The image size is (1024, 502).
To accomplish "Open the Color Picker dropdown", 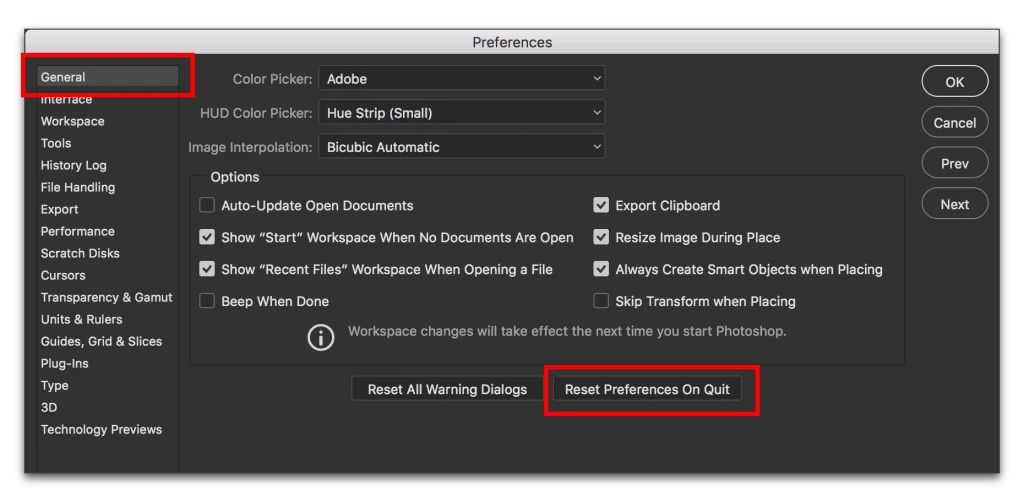I will pyautogui.click(x=462, y=78).
